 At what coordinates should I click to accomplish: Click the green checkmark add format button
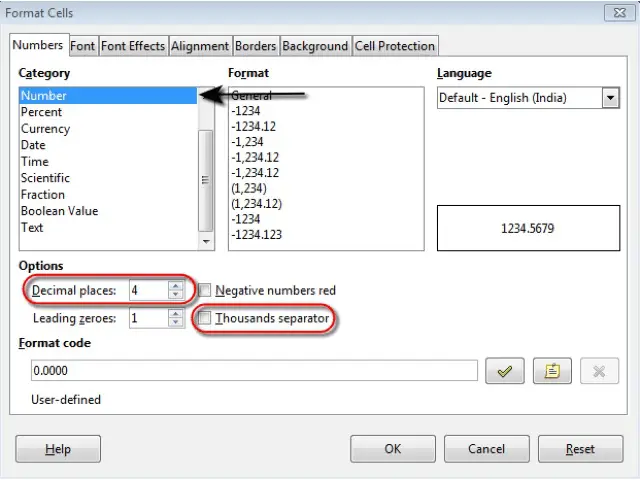[x=505, y=371]
